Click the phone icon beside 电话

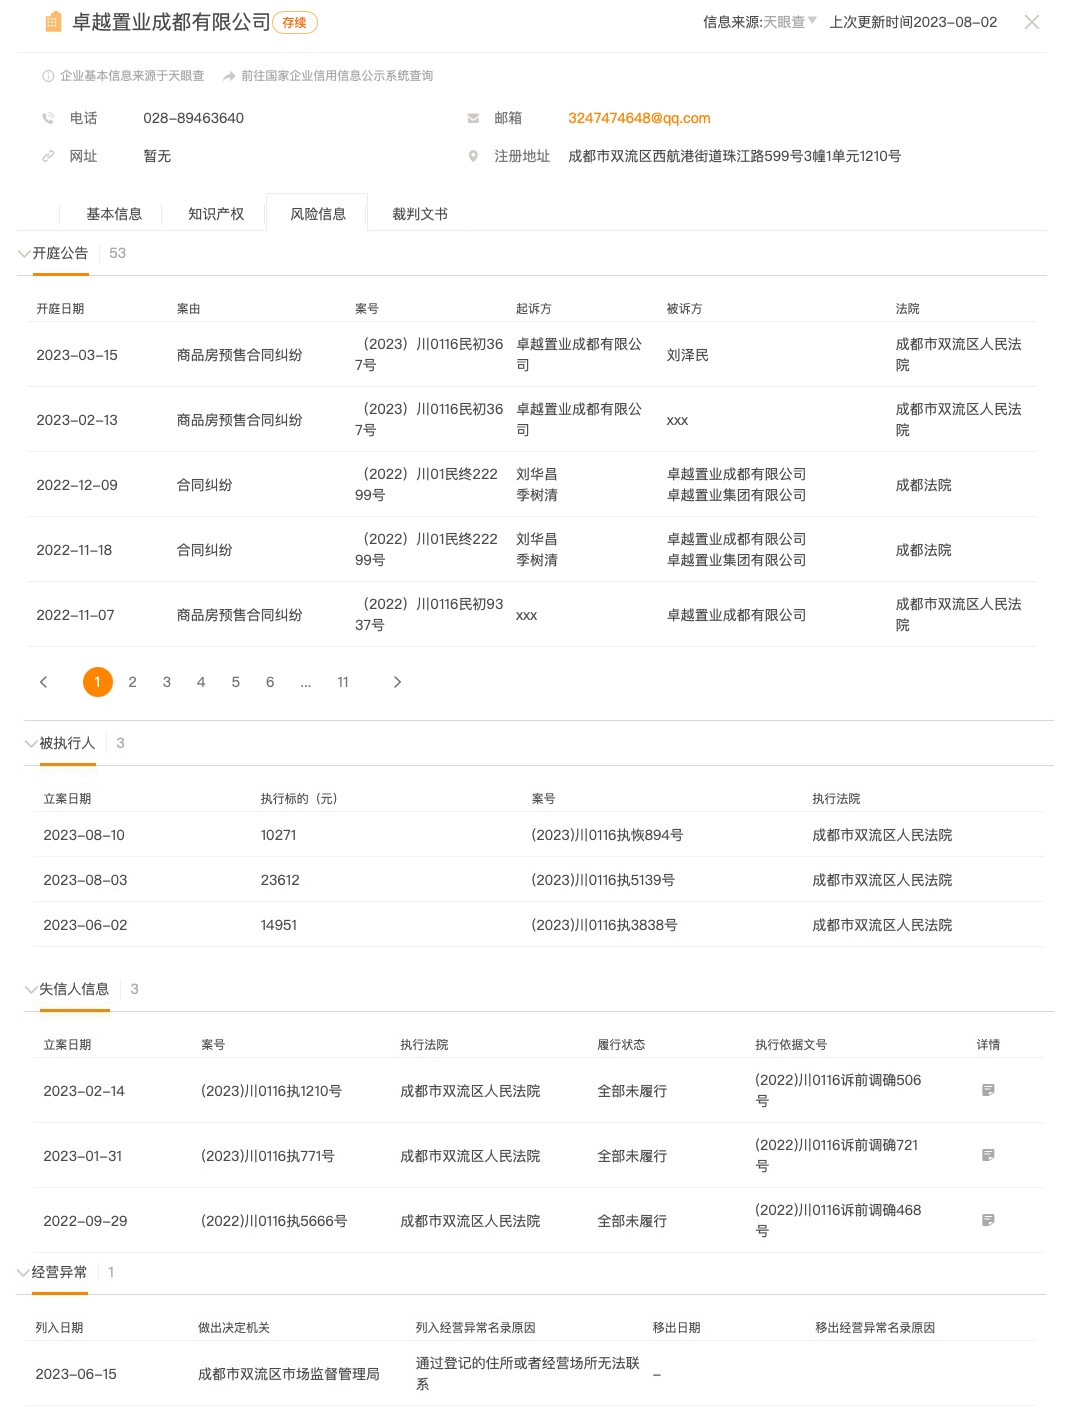(x=48, y=118)
